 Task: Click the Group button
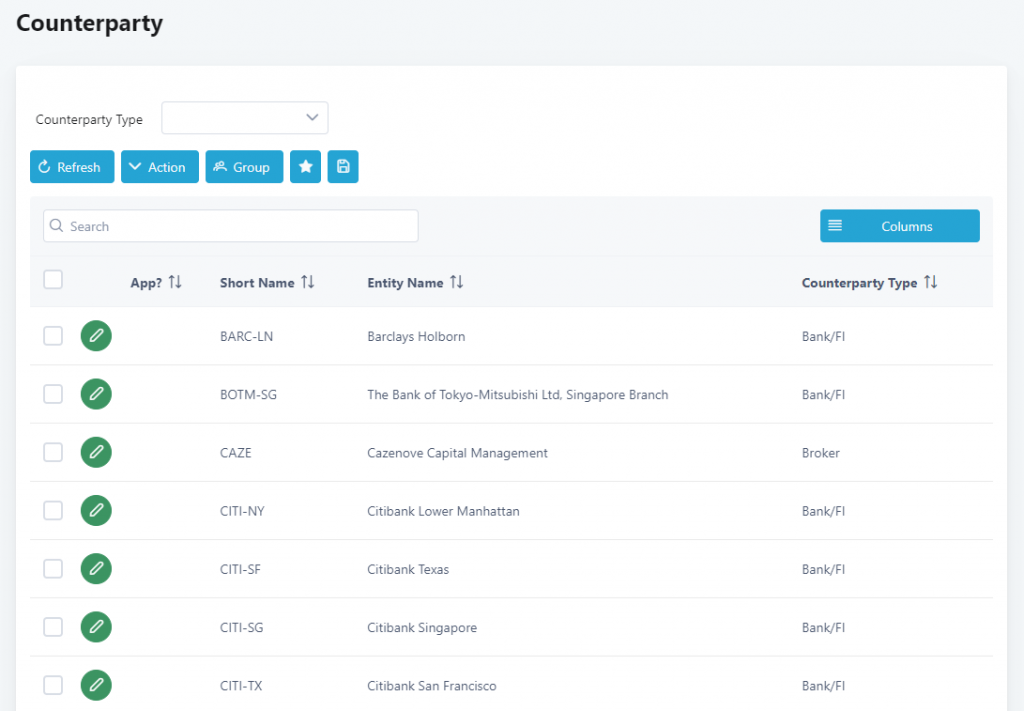[x=244, y=167]
